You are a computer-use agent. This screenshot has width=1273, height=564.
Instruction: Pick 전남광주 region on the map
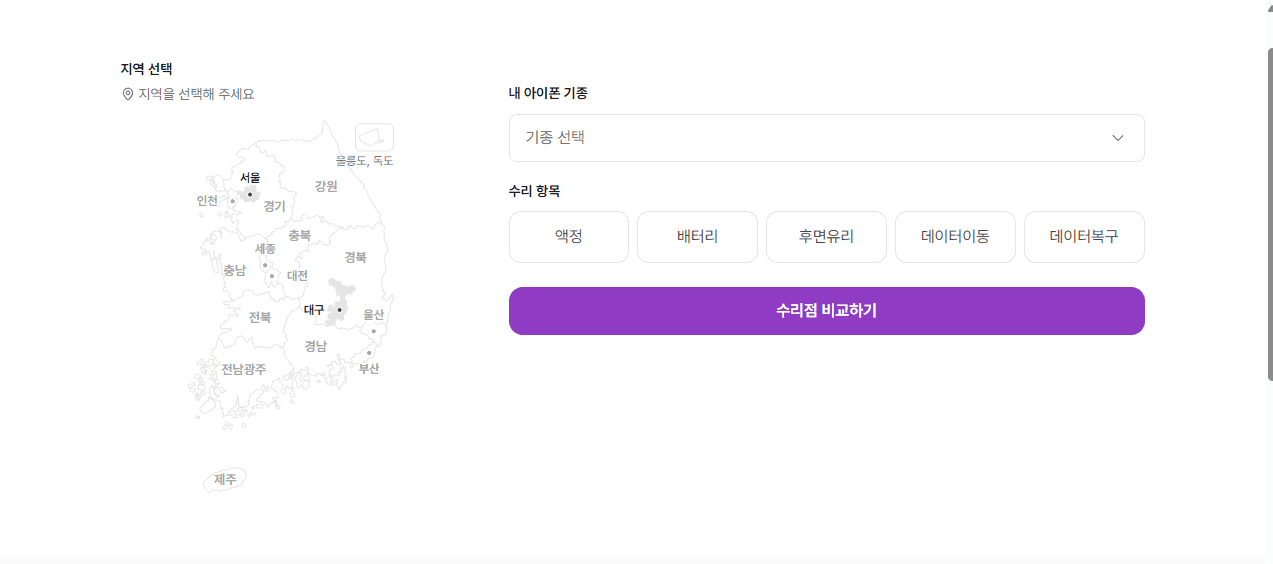tap(244, 369)
